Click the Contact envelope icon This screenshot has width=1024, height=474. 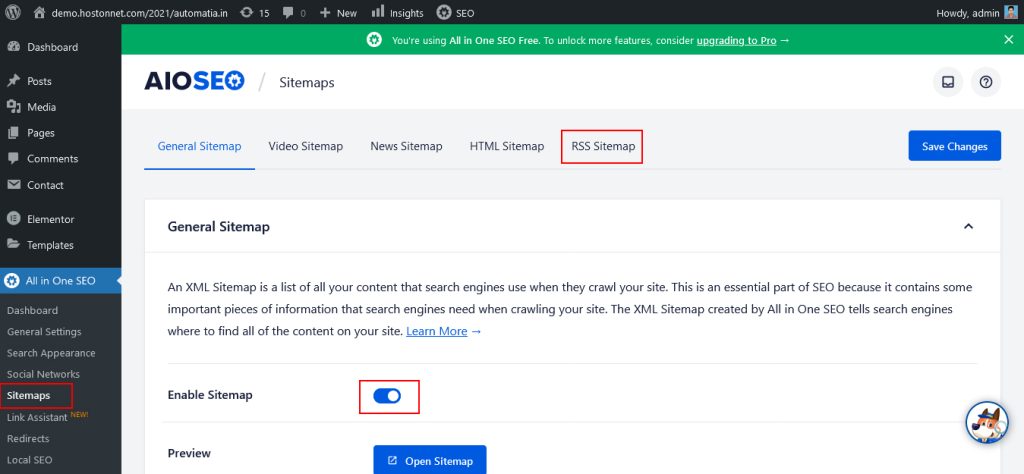(x=13, y=185)
